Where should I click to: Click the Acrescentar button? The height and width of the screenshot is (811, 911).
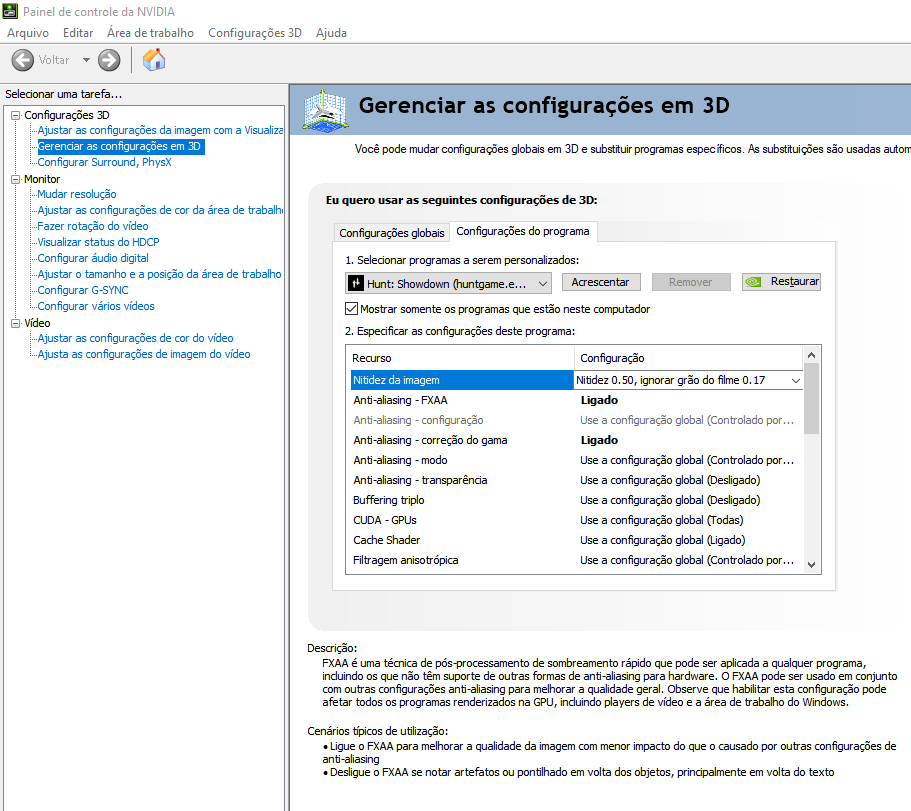coord(601,282)
